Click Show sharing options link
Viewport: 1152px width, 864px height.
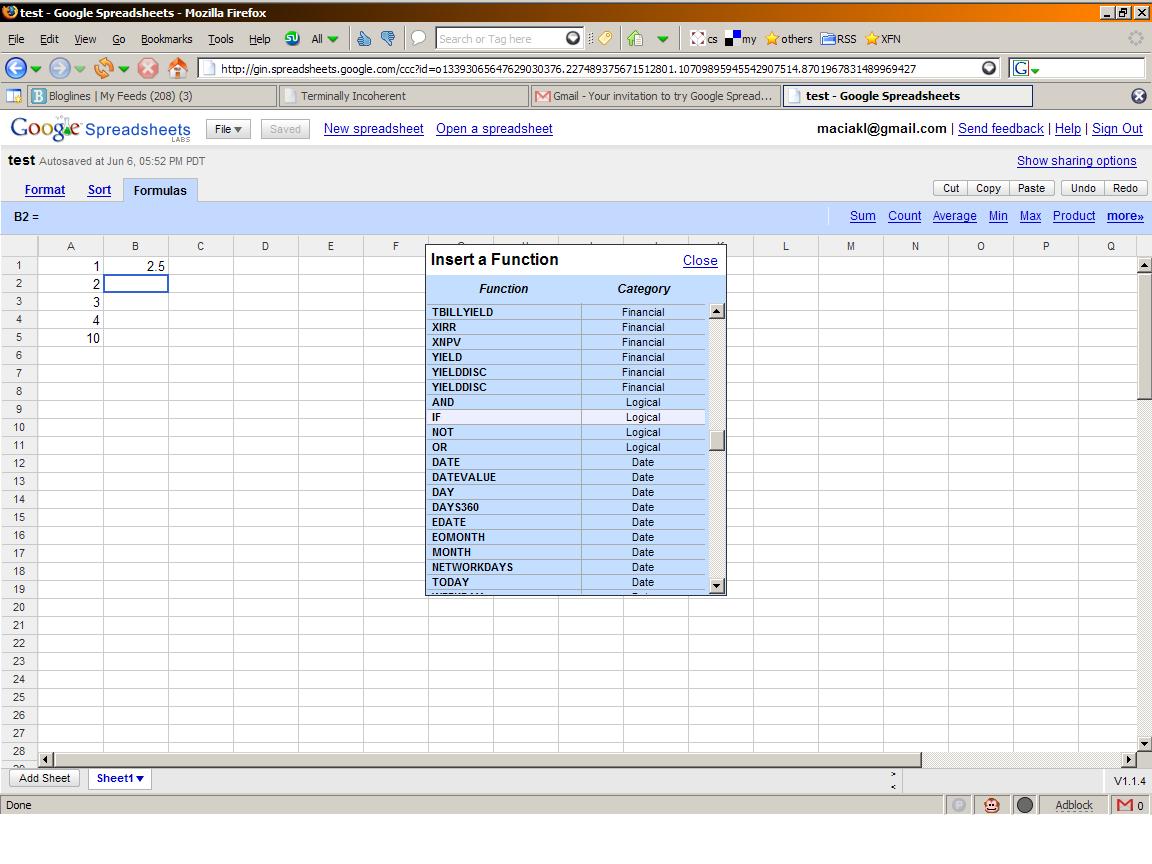pyautogui.click(x=1076, y=161)
